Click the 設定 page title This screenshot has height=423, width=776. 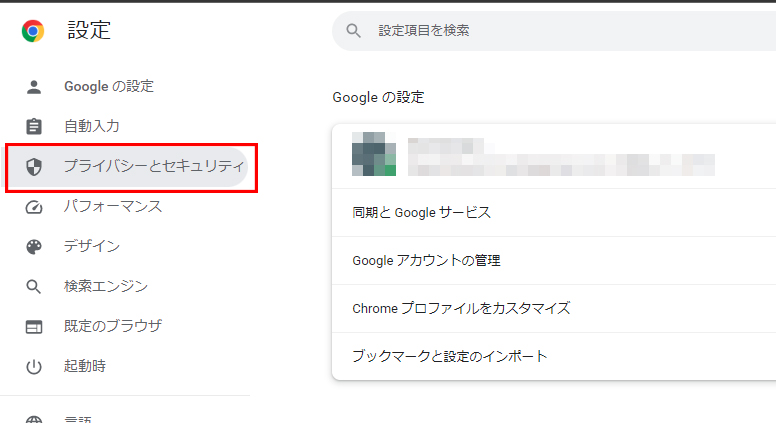pos(89,30)
